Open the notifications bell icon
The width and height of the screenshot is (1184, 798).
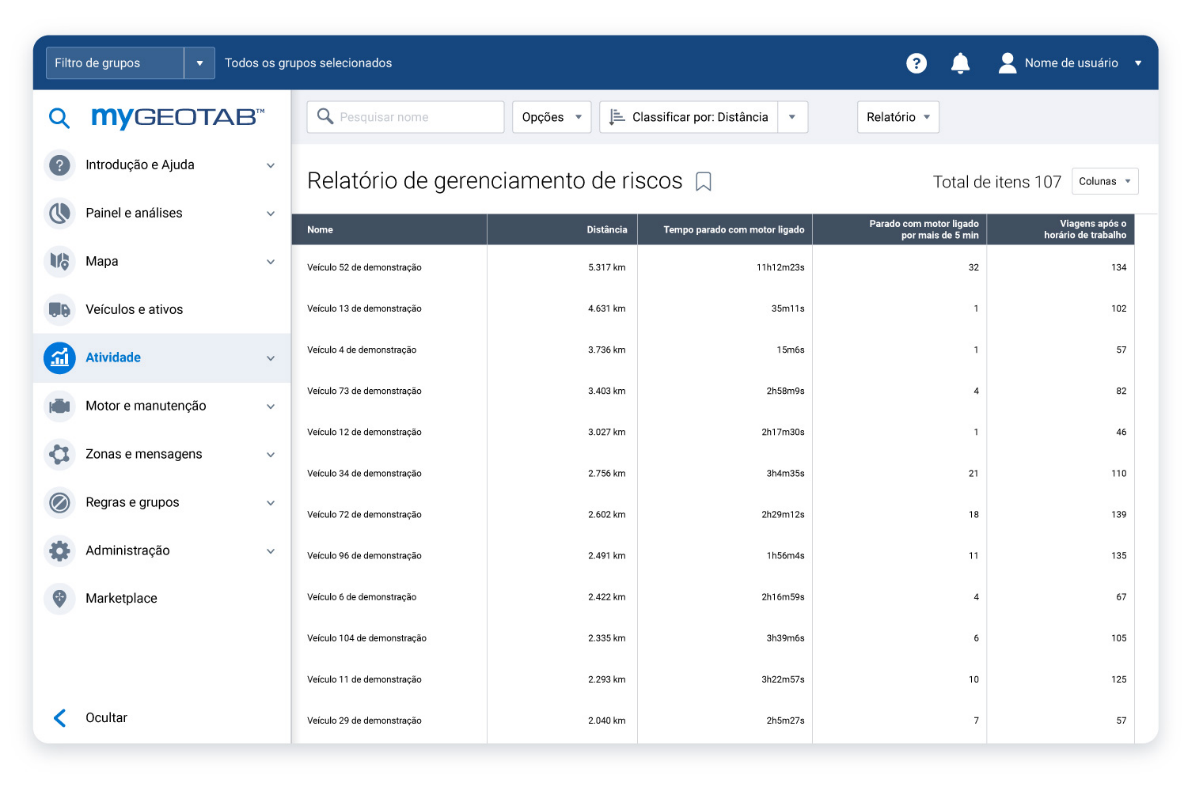pyautogui.click(x=960, y=62)
